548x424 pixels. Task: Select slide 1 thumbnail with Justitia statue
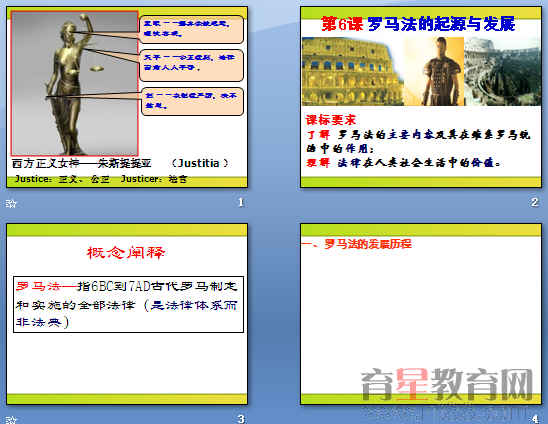(127, 97)
